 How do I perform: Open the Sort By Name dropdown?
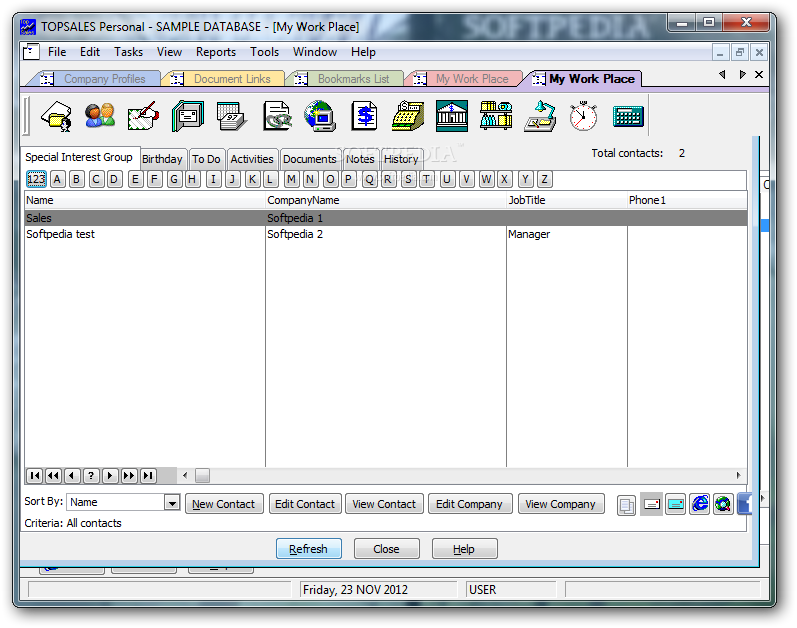[172, 503]
